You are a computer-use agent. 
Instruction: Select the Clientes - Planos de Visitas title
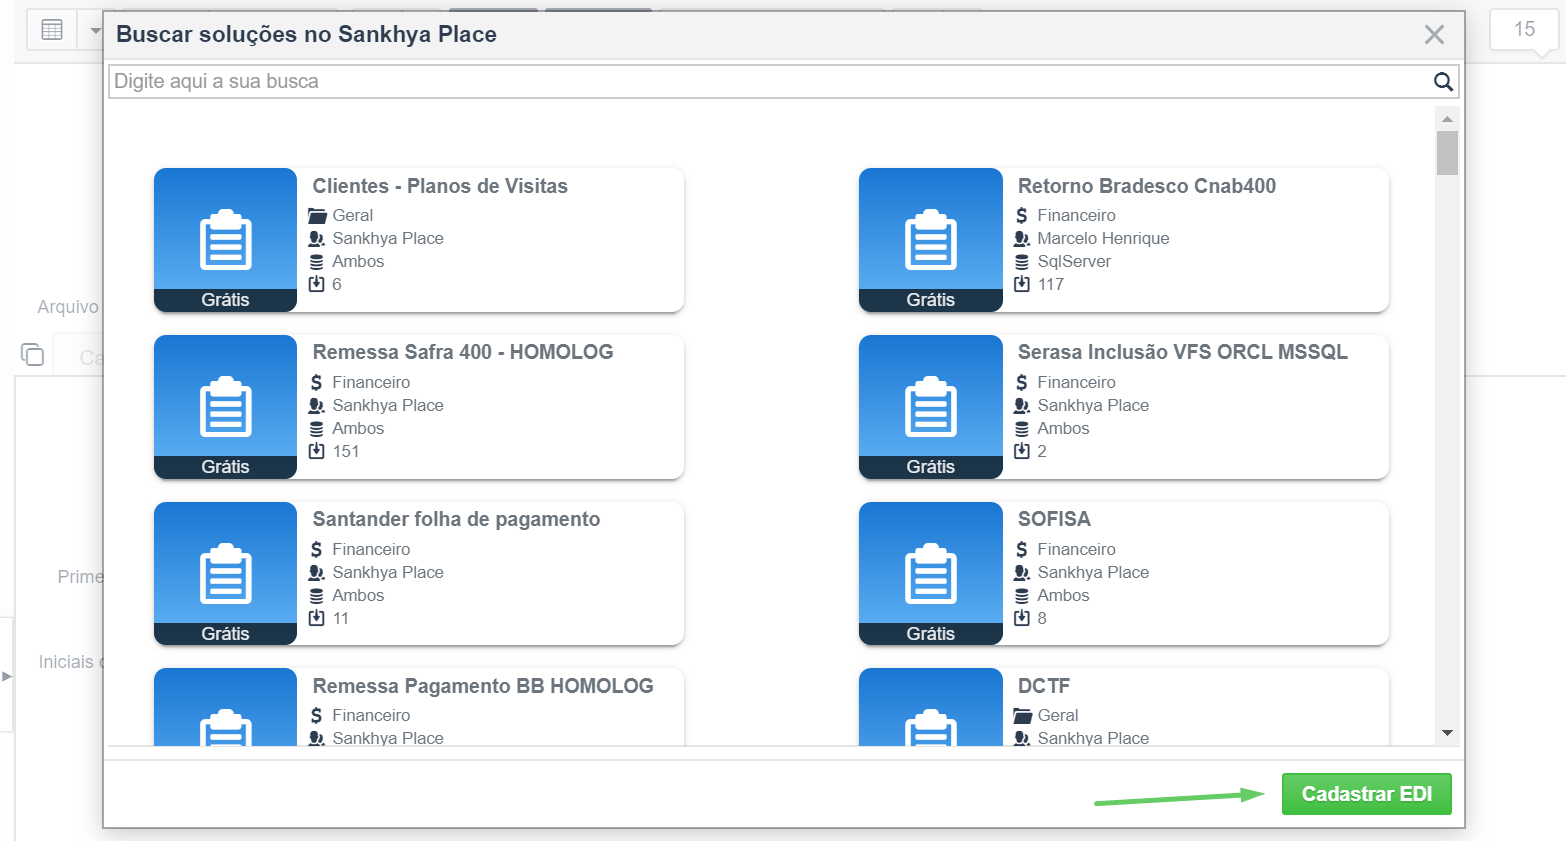tap(440, 186)
